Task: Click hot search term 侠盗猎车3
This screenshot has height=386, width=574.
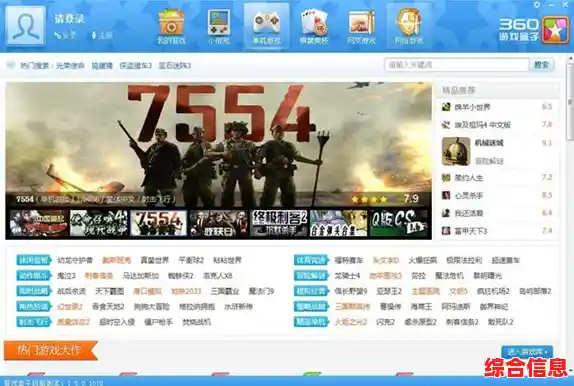Action: click(135, 66)
